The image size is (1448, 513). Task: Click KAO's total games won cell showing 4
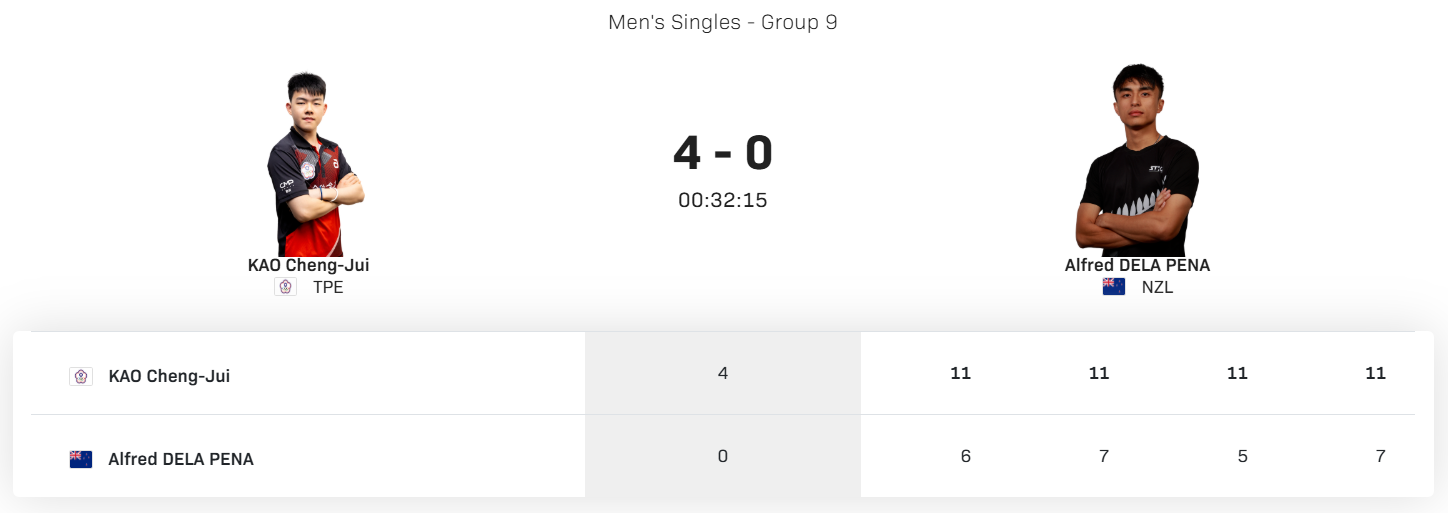coord(723,373)
